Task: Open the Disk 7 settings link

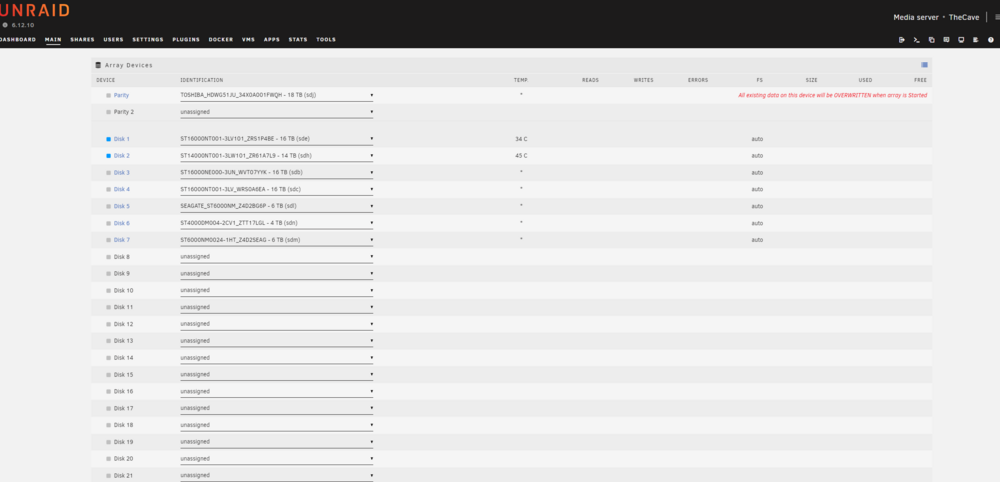Action: 122,240
